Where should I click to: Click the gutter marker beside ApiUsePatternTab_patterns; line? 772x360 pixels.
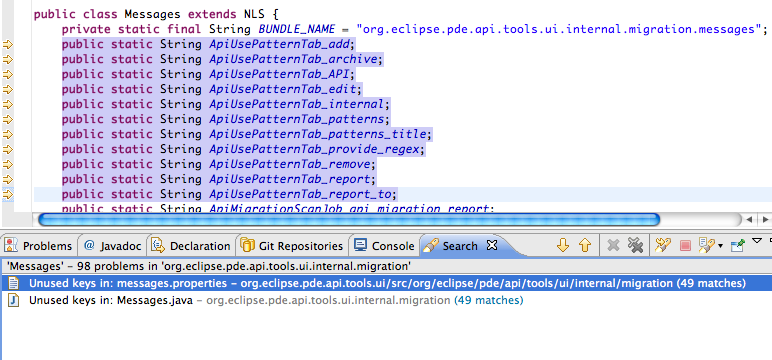[x=8, y=120]
